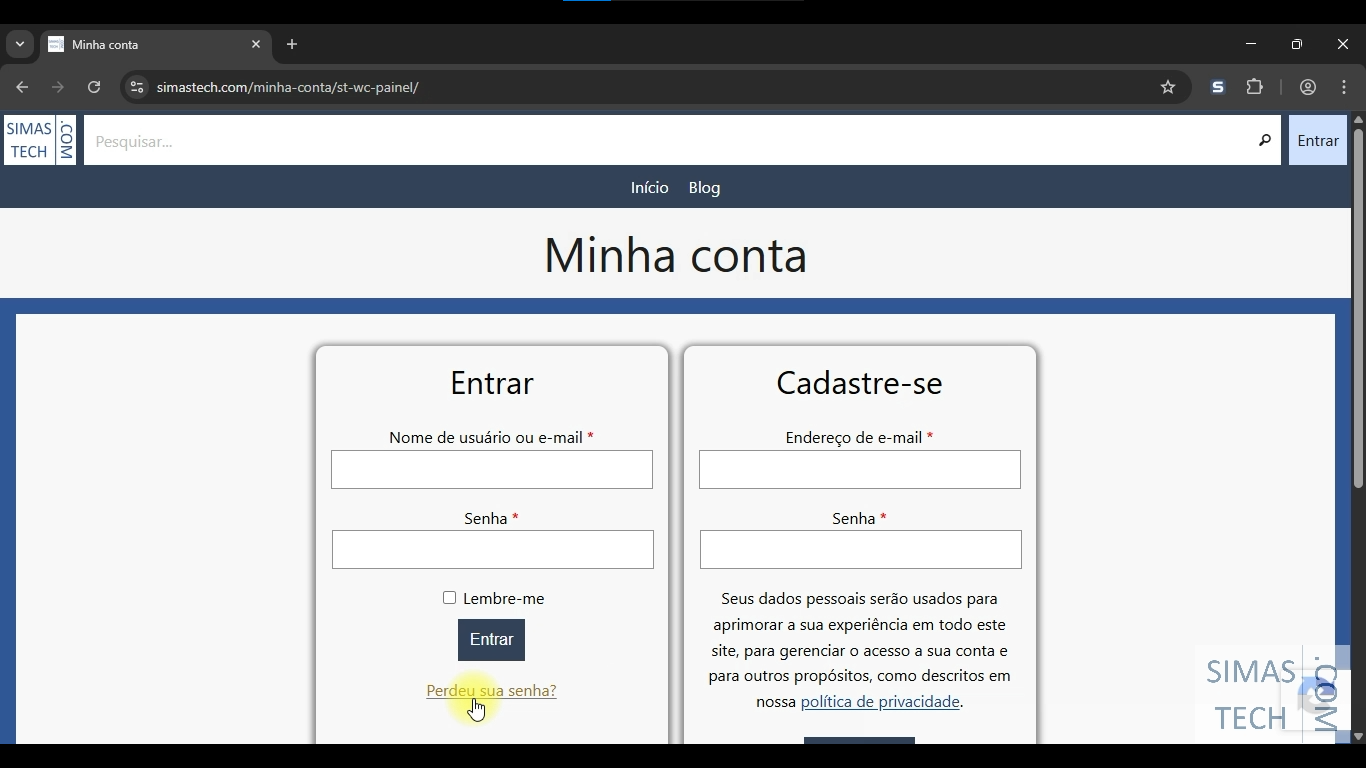The width and height of the screenshot is (1366, 768).
Task: Open tab search dropdown arrow
Action: (20, 44)
